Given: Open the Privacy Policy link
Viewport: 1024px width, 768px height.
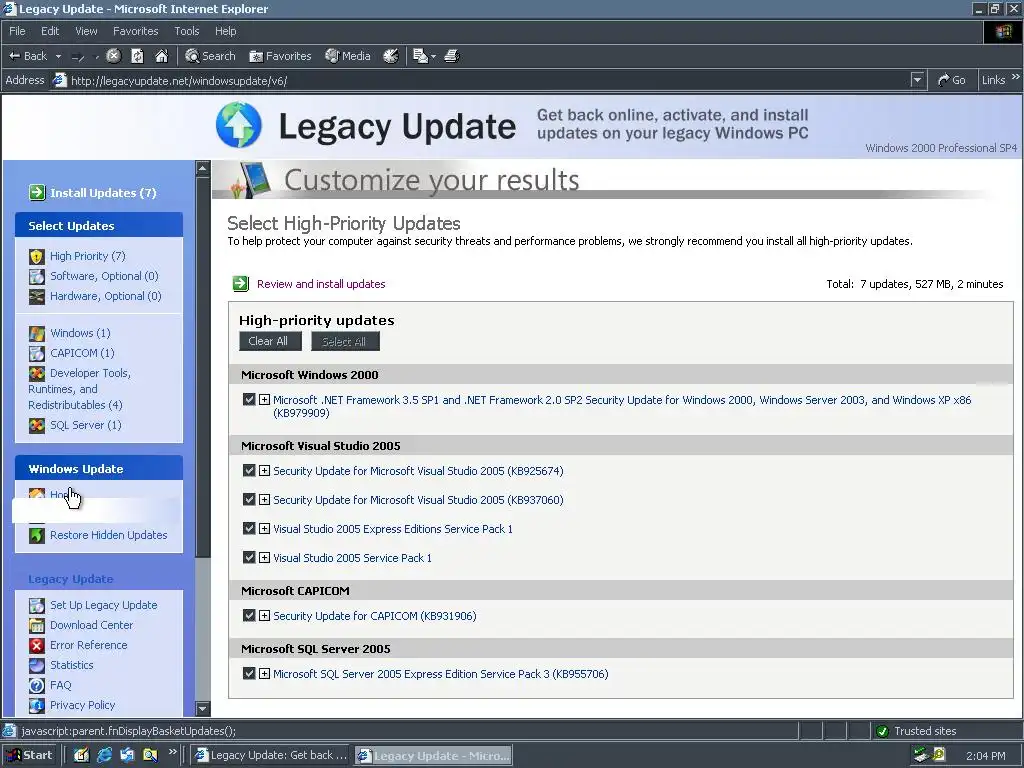Looking at the screenshot, I should click(82, 705).
